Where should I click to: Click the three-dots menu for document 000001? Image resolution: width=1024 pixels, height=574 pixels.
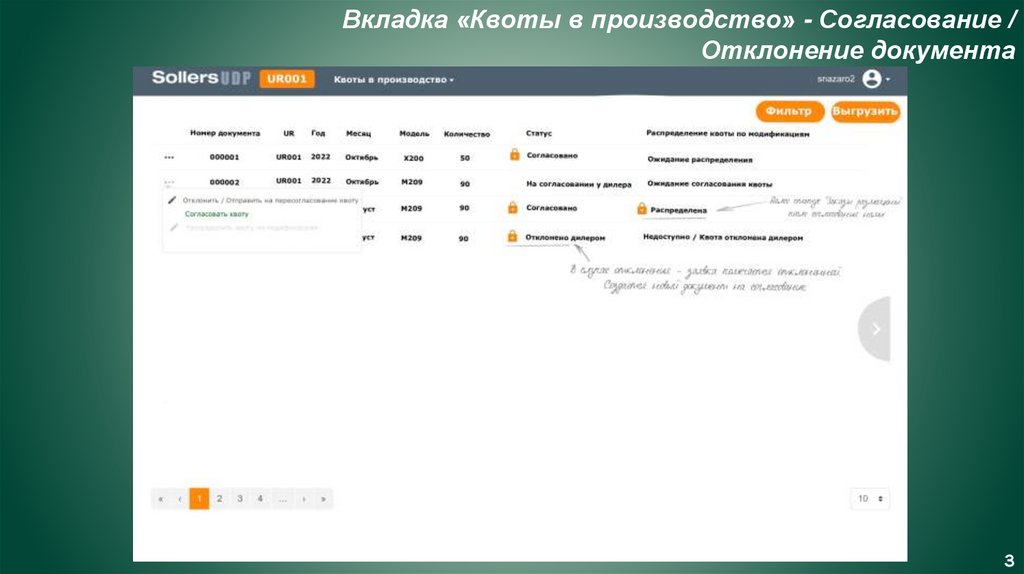coord(168,158)
